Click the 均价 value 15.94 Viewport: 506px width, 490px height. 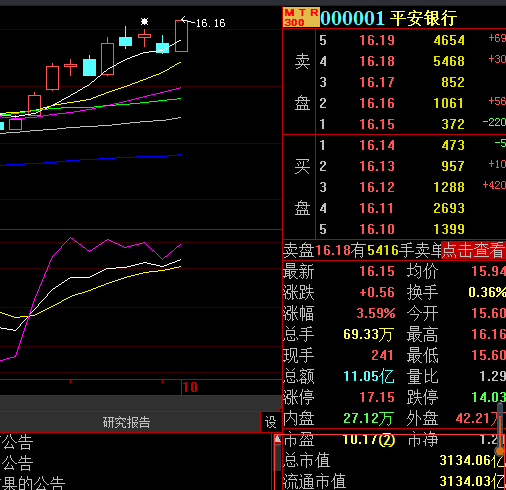point(489,271)
